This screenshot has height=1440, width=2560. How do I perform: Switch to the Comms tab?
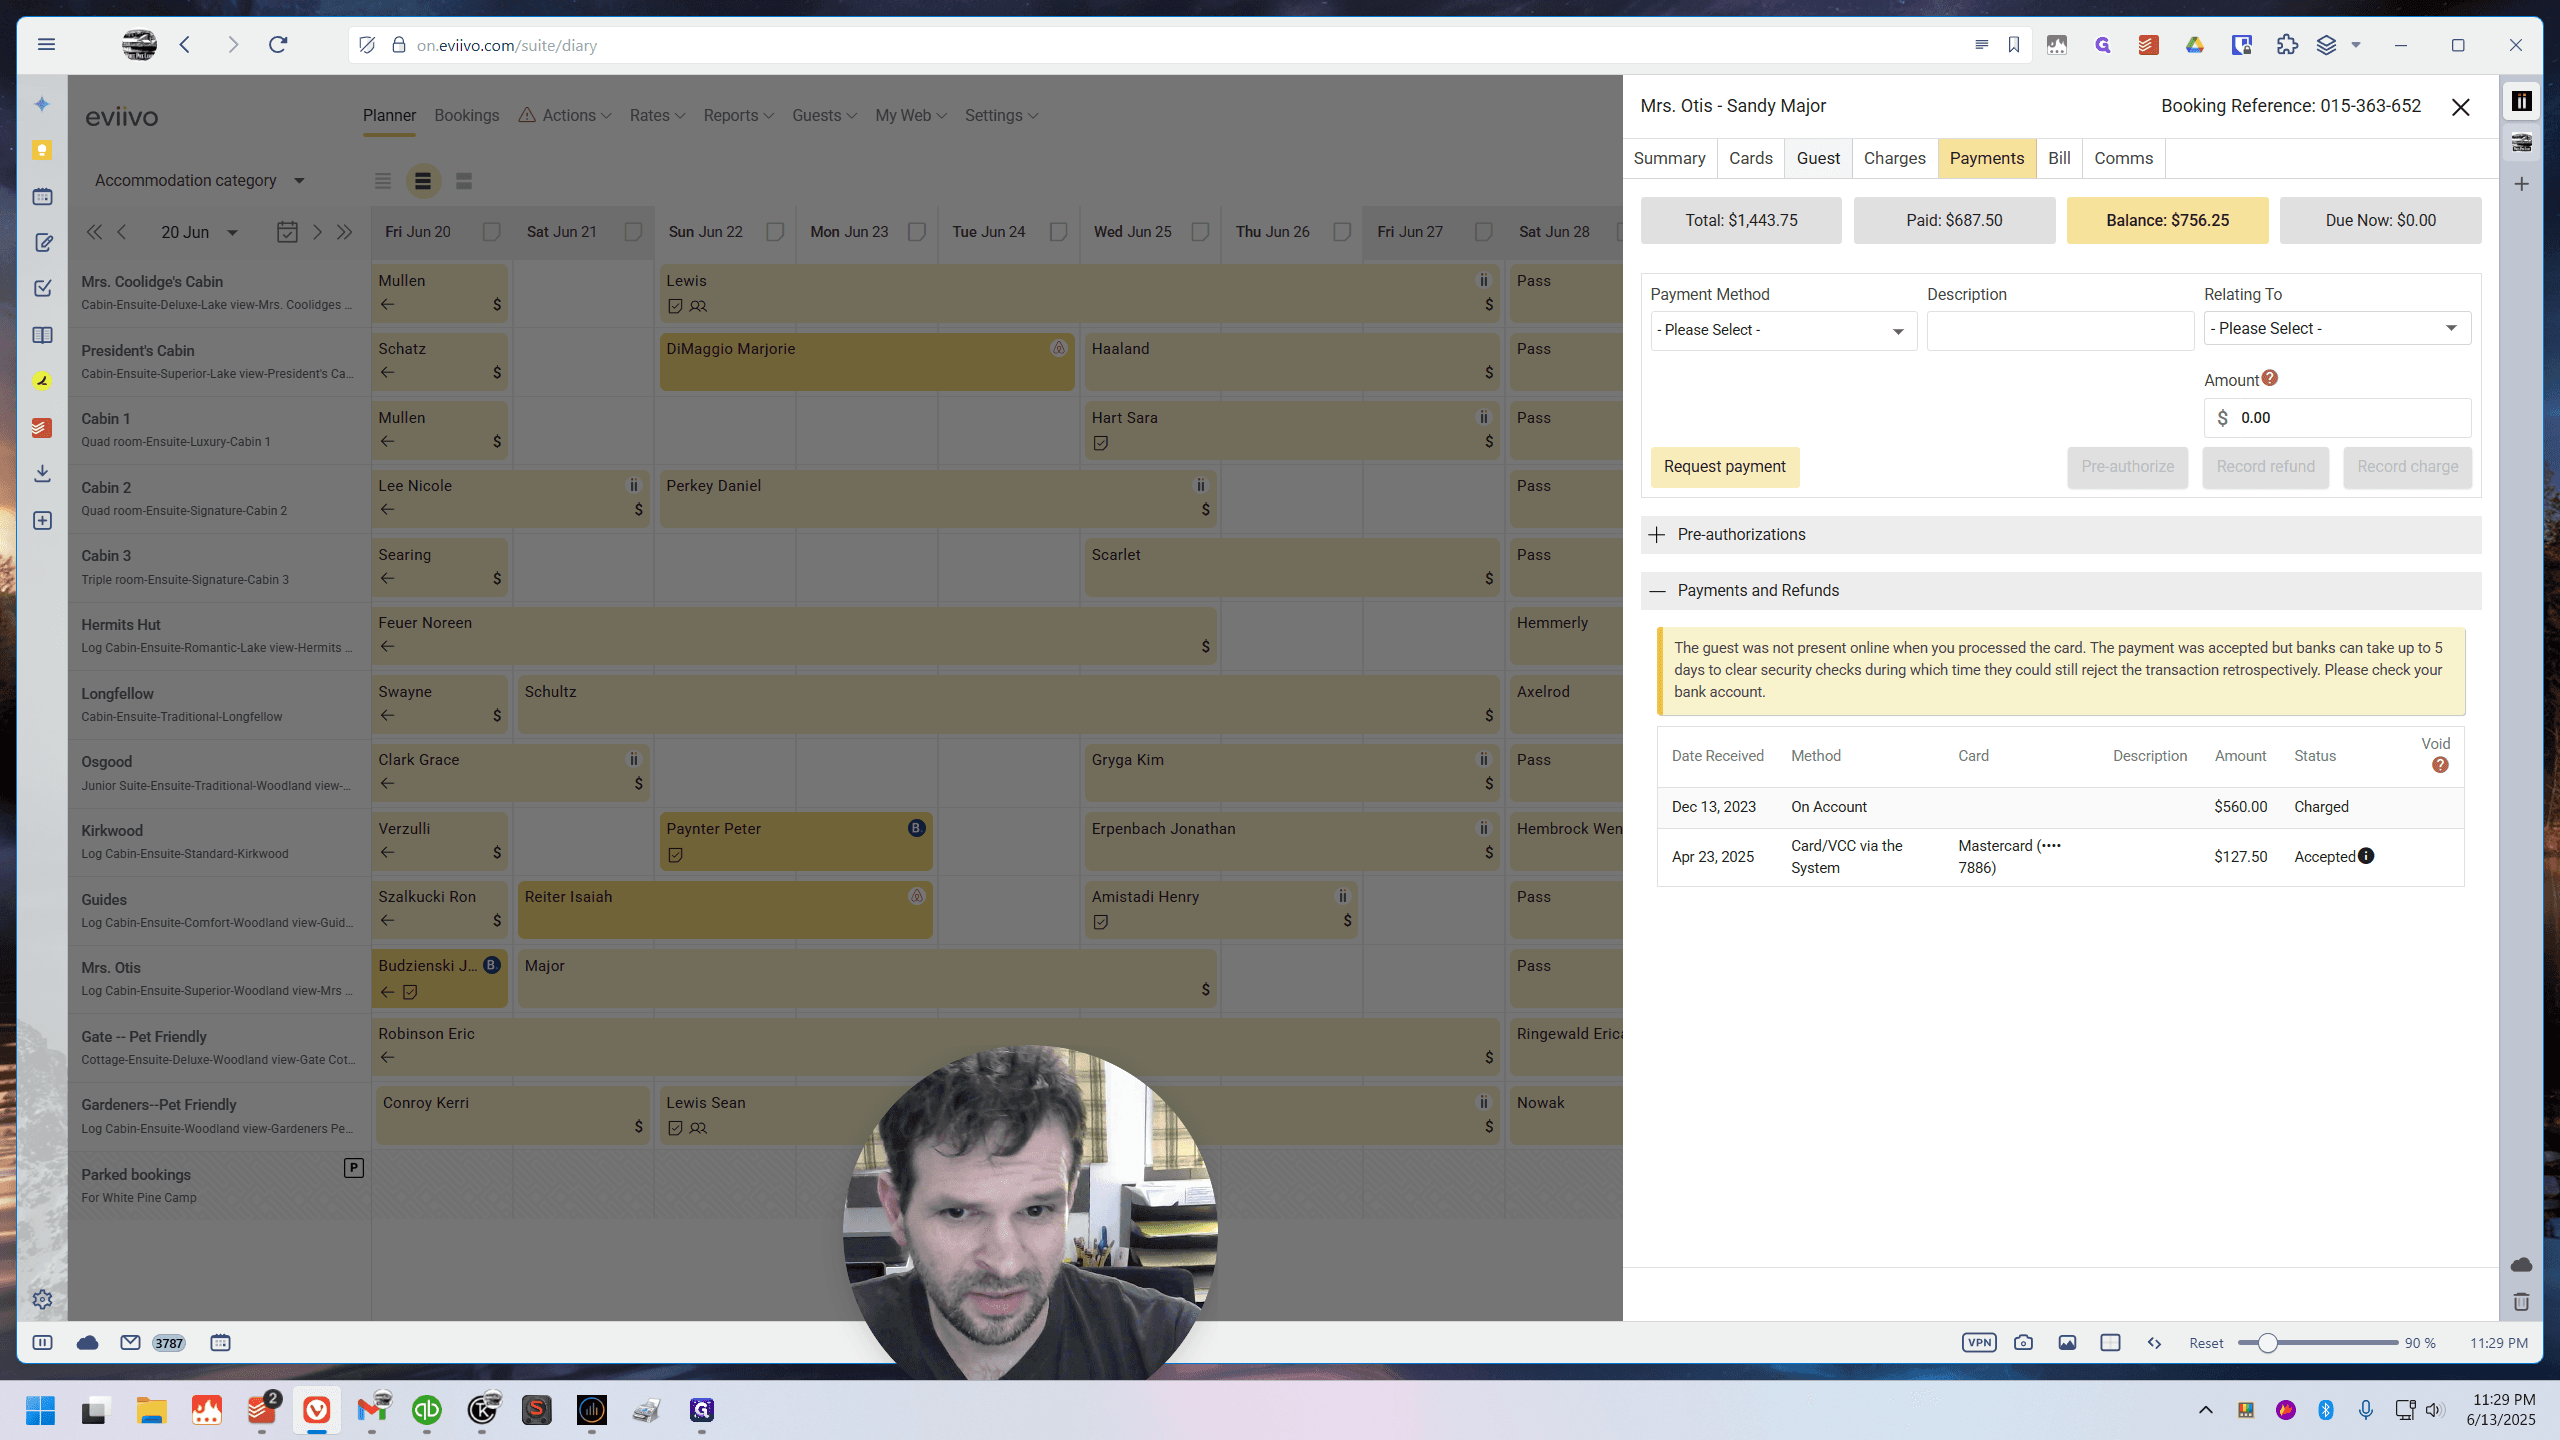[x=2123, y=158]
